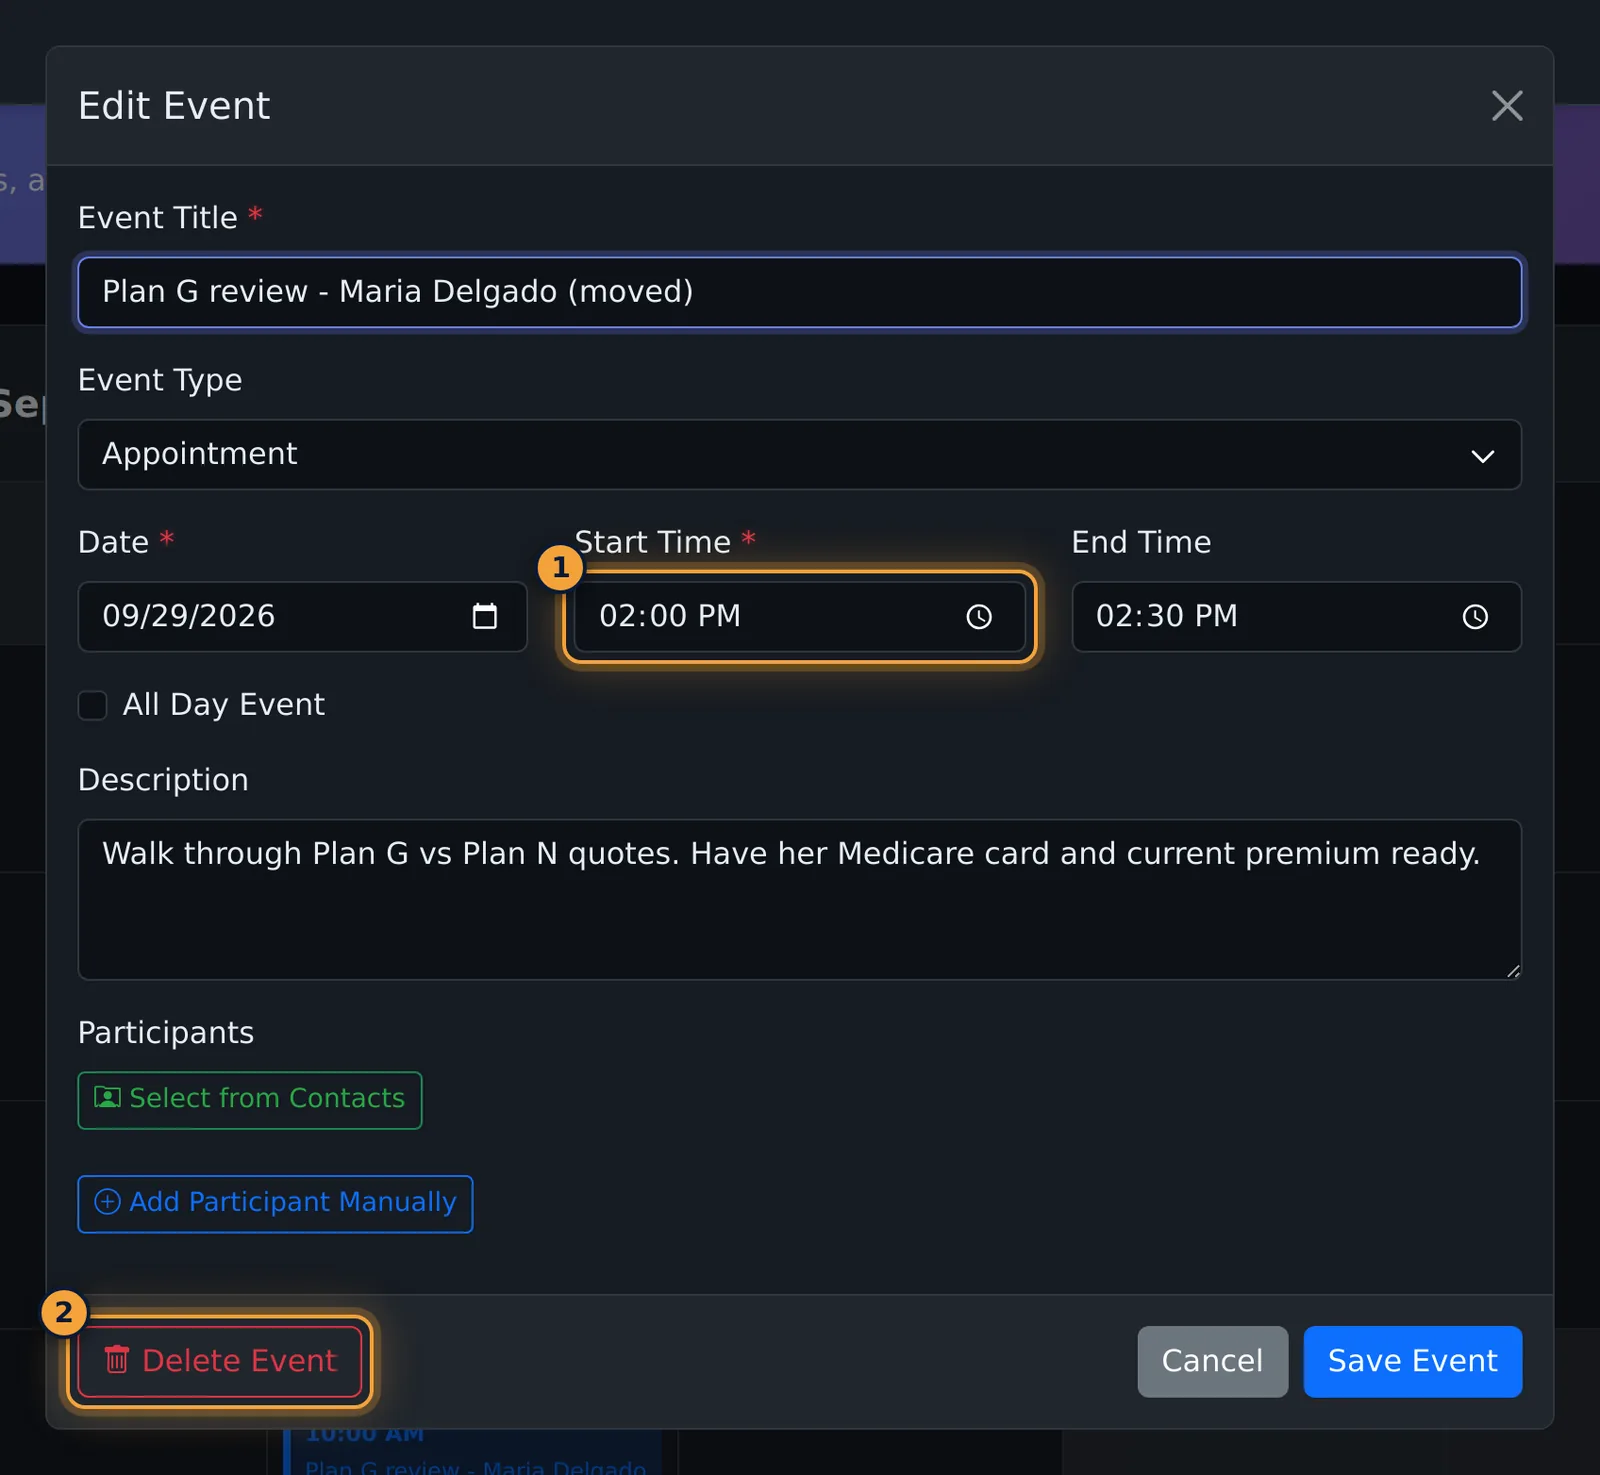Click the Date field 09/29/2026
This screenshot has height=1475, width=1600.
click(x=302, y=617)
